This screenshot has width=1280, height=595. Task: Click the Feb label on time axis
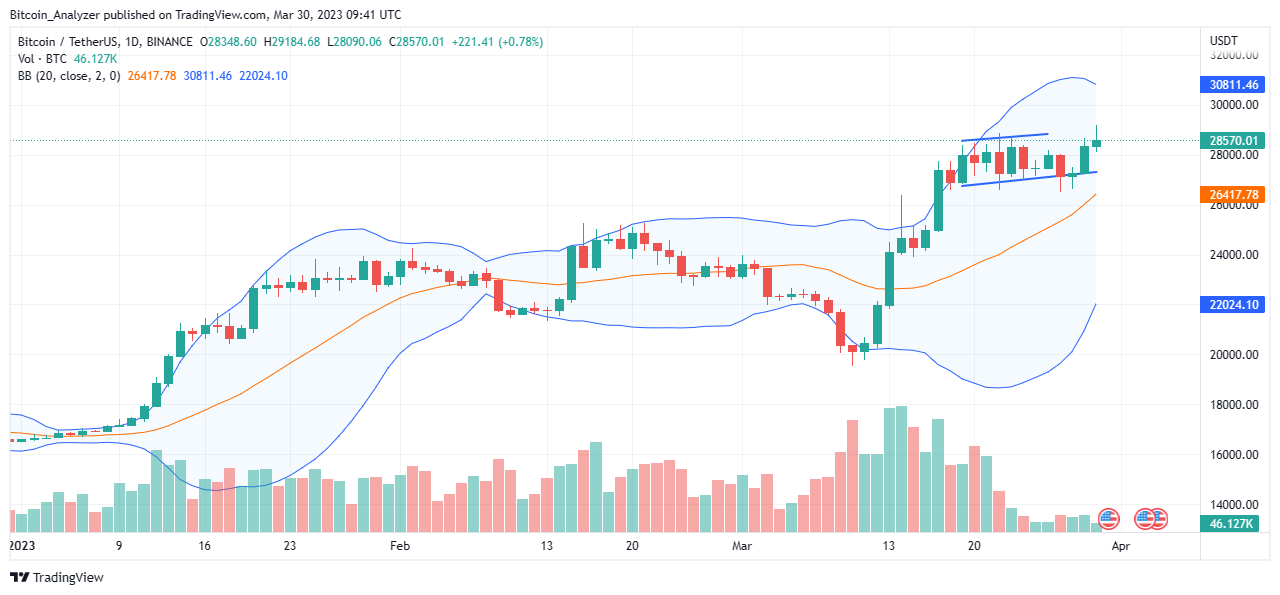click(400, 546)
